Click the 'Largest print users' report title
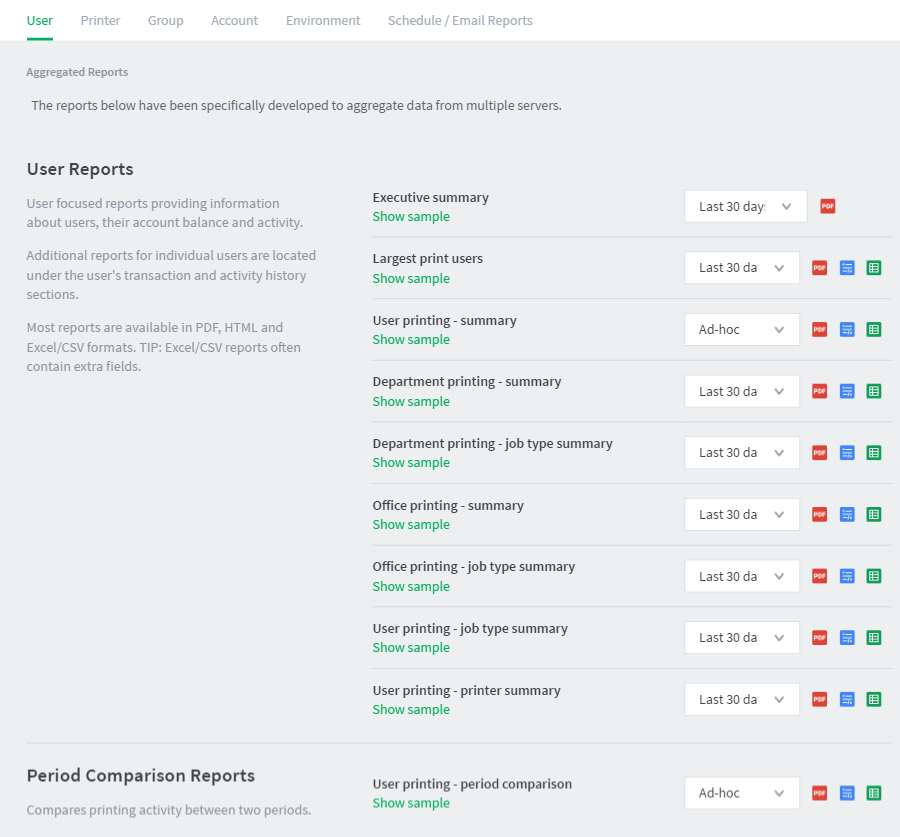 428,258
